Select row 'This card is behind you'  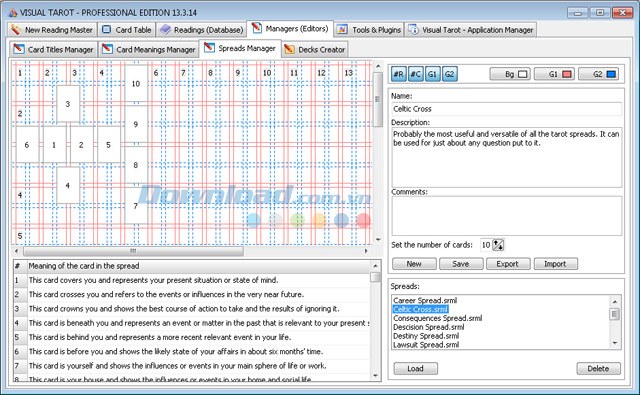pos(192,337)
